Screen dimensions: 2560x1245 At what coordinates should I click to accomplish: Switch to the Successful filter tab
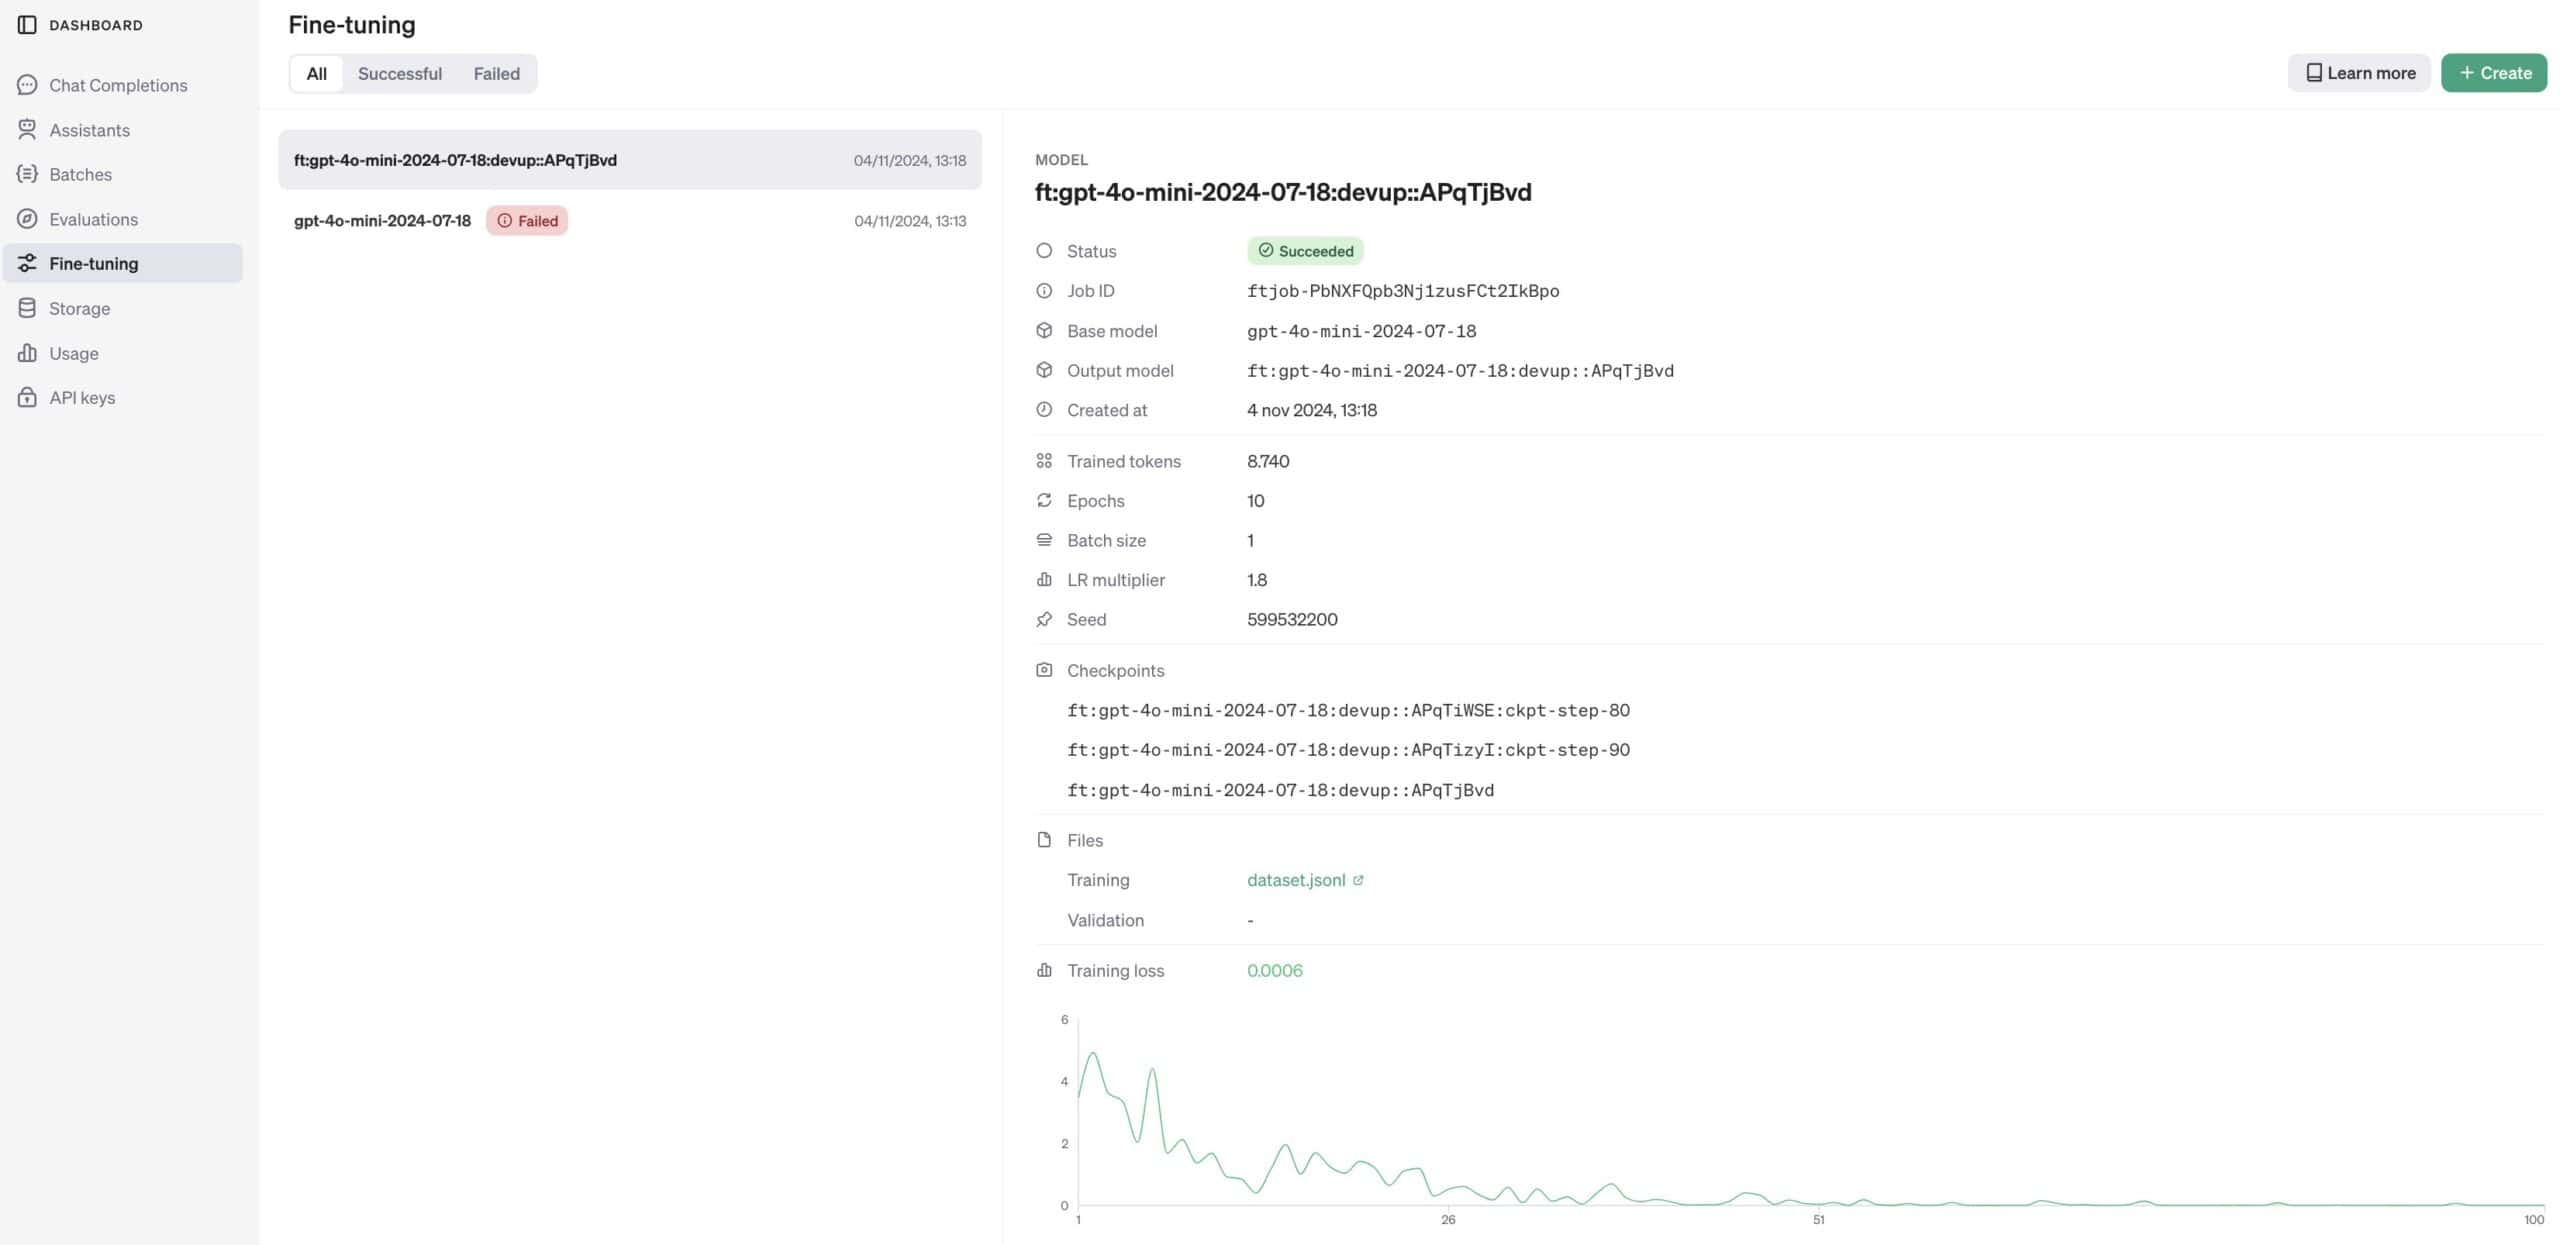pyautogui.click(x=400, y=73)
